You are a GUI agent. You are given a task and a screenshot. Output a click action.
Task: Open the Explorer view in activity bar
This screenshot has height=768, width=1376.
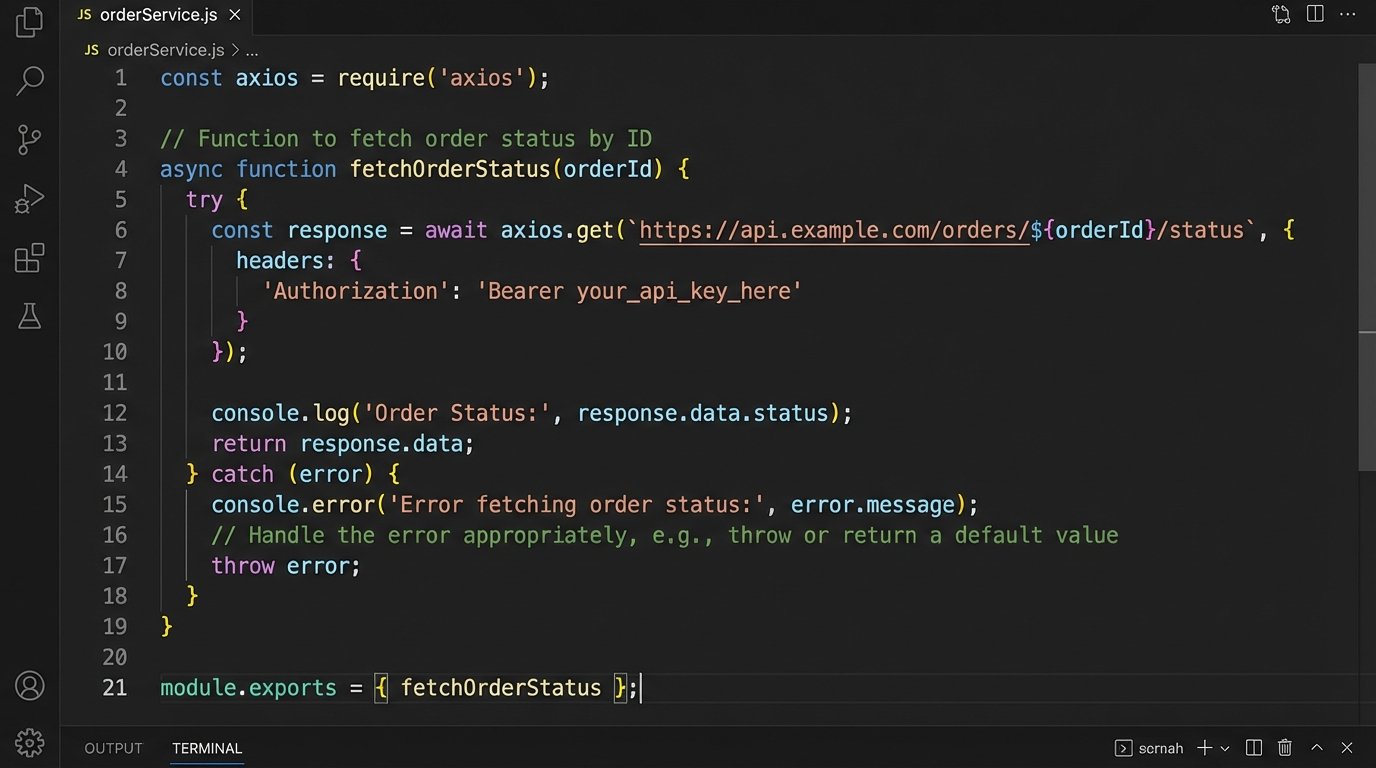point(30,22)
